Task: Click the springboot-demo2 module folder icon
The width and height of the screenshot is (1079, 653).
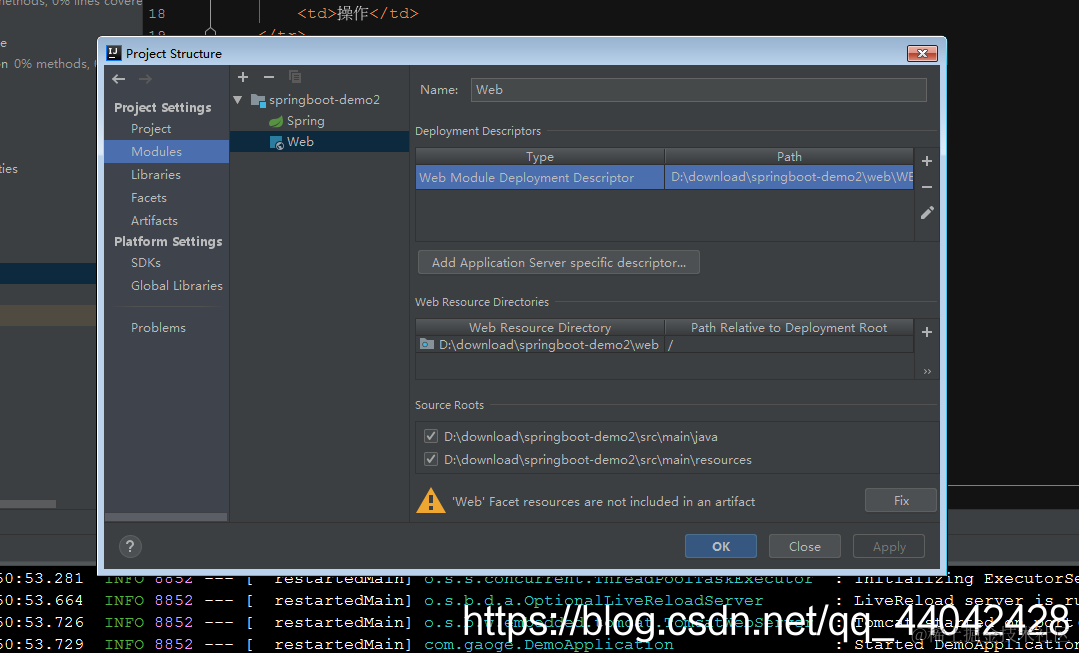Action: 258,100
